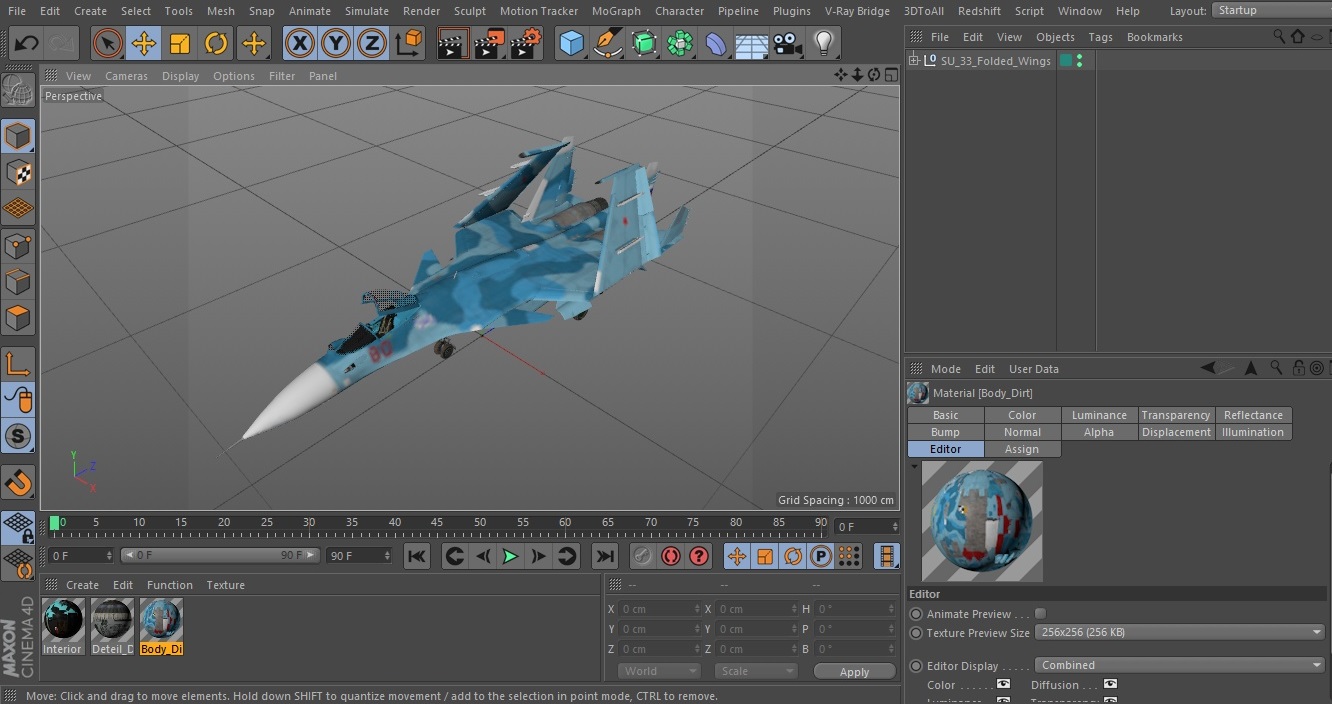Click the Record Active Objects button
This screenshot has height=704, width=1332.
click(643, 556)
